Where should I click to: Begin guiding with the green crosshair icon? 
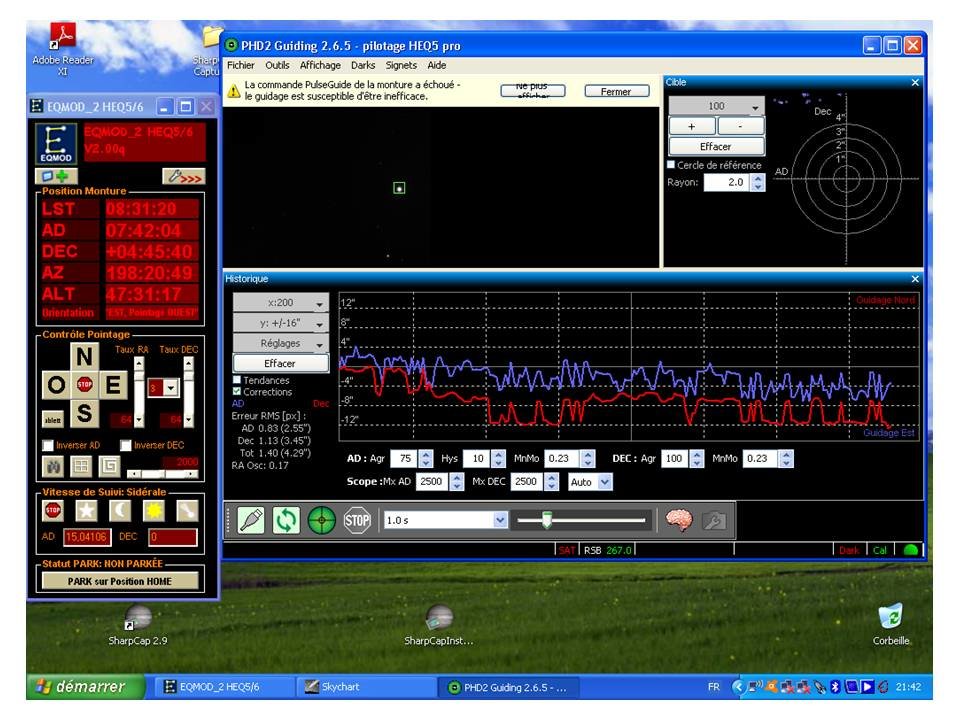tap(322, 520)
